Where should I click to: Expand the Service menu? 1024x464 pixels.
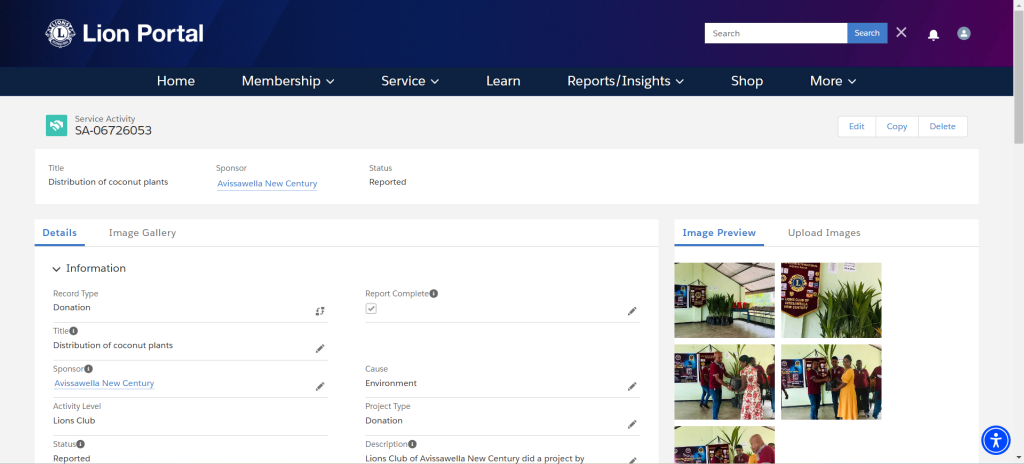tap(410, 81)
